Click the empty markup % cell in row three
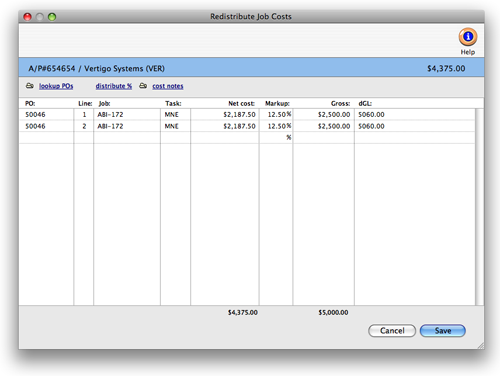This screenshot has width=500, height=376. coord(276,137)
